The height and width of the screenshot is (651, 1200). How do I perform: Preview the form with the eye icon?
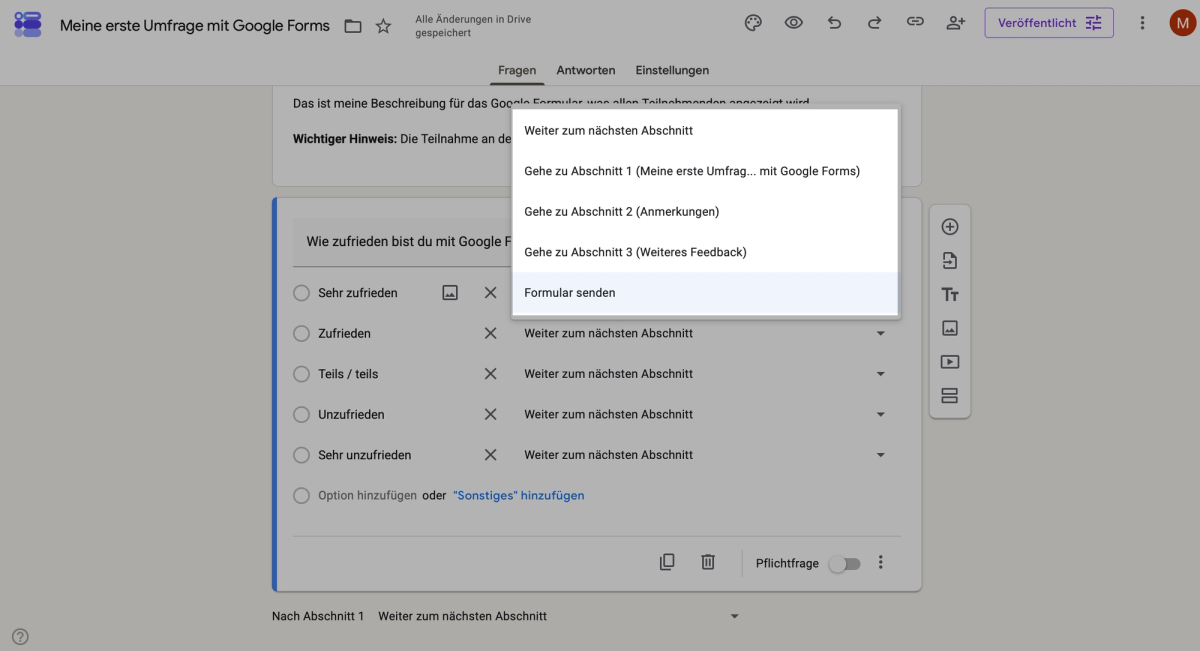click(794, 23)
